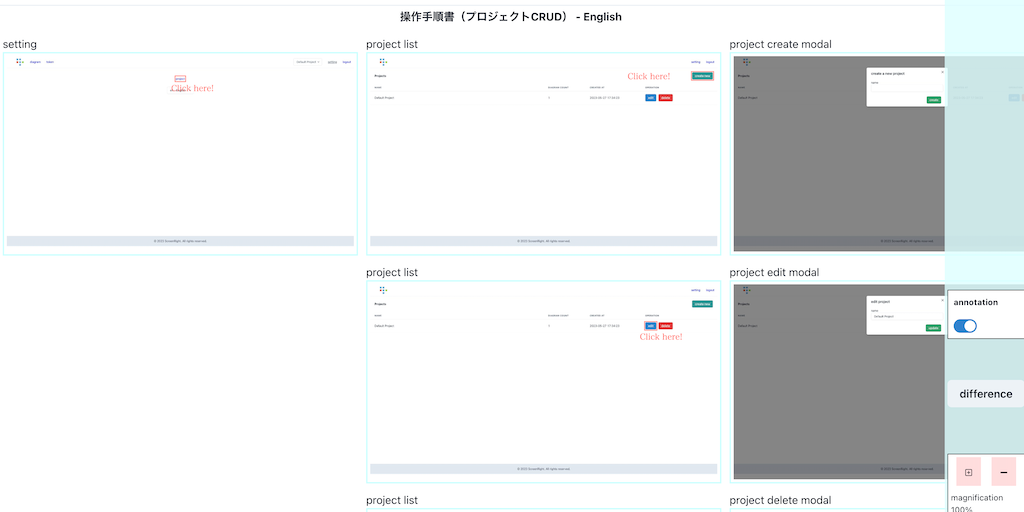Click the document title ending in '- English'
Screen dimensions: 1024x512
[x=511, y=17]
